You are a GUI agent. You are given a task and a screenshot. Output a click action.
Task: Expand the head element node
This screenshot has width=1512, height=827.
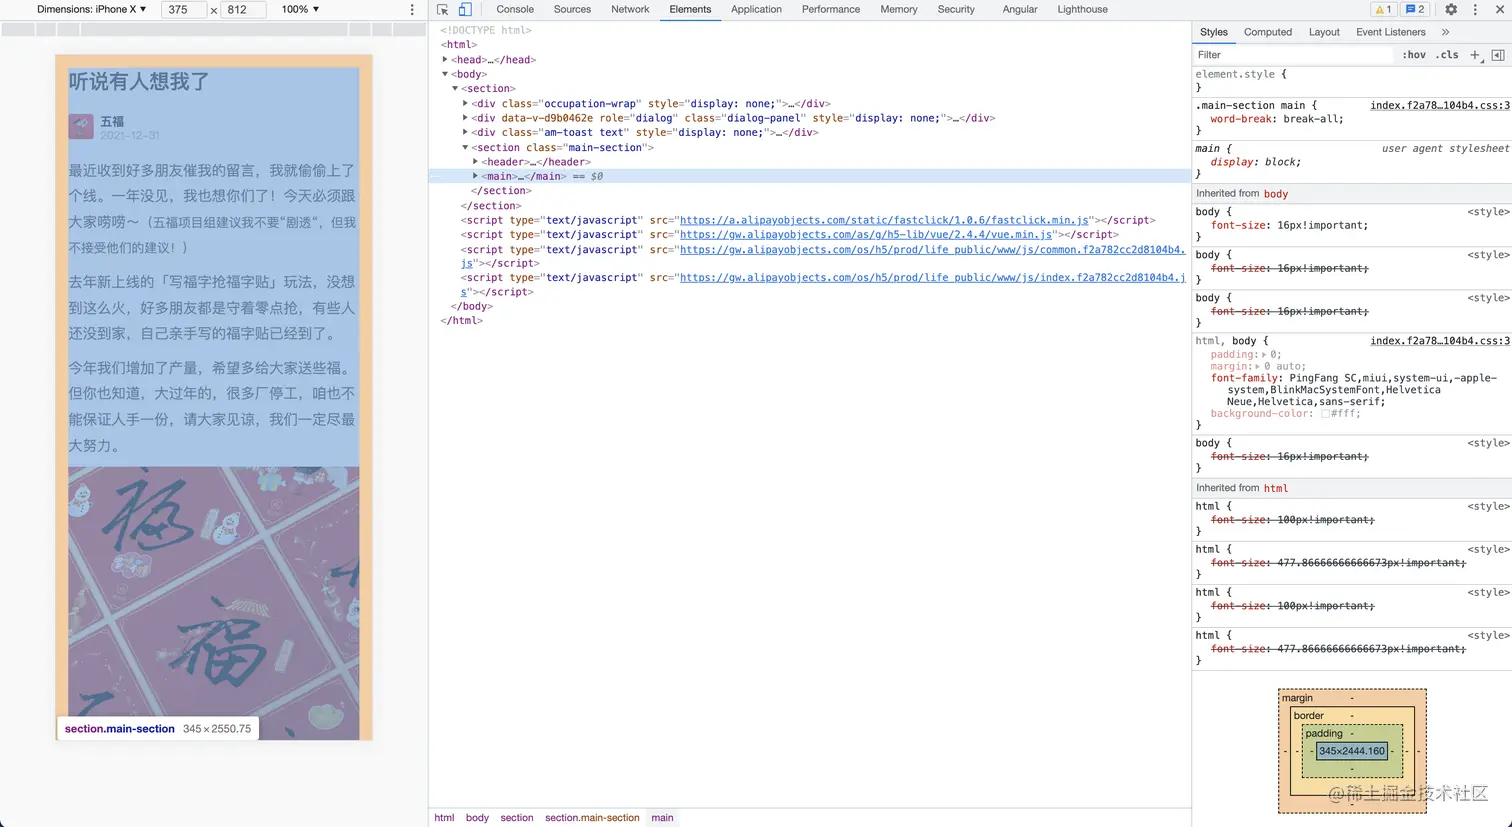(446, 59)
